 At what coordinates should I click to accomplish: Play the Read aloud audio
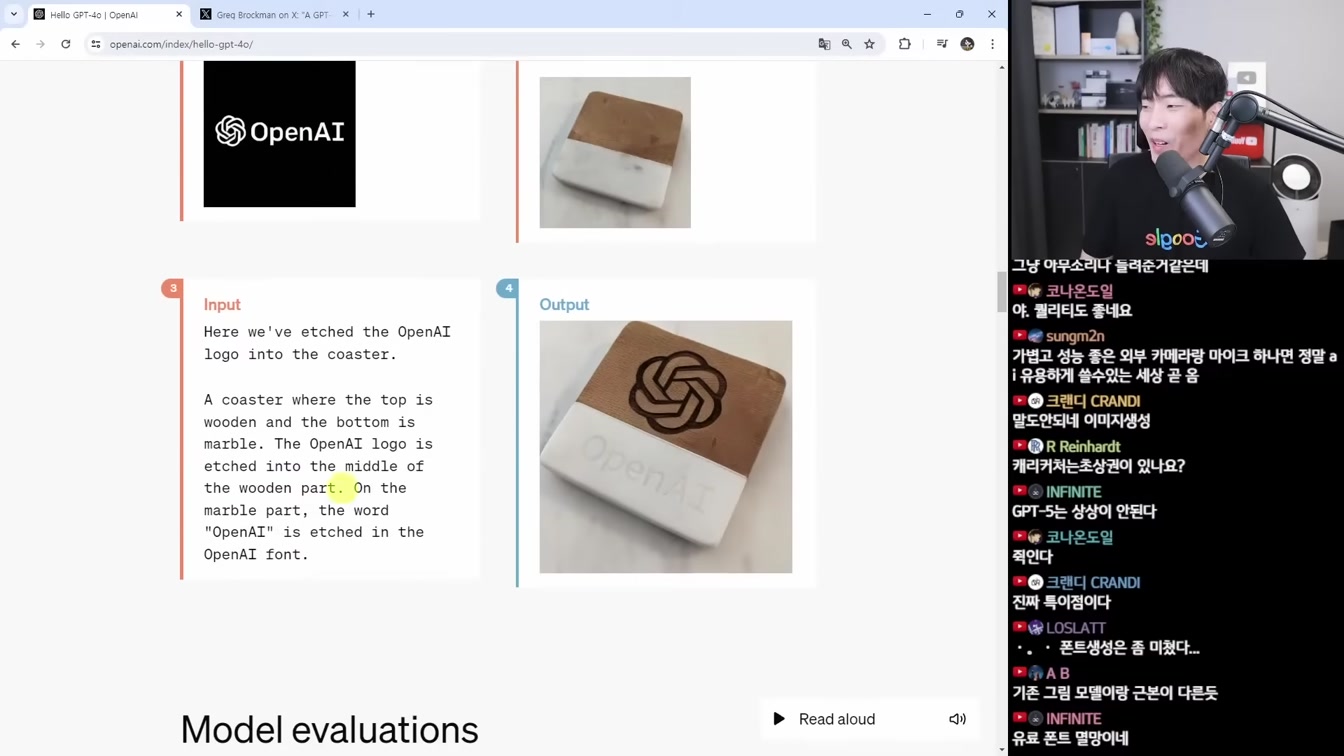pos(779,719)
